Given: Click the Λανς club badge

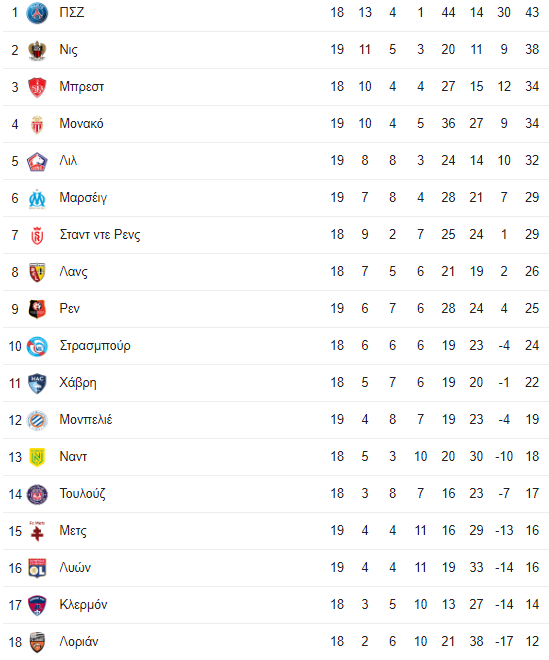Looking at the screenshot, I should click(x=37, y=272).
